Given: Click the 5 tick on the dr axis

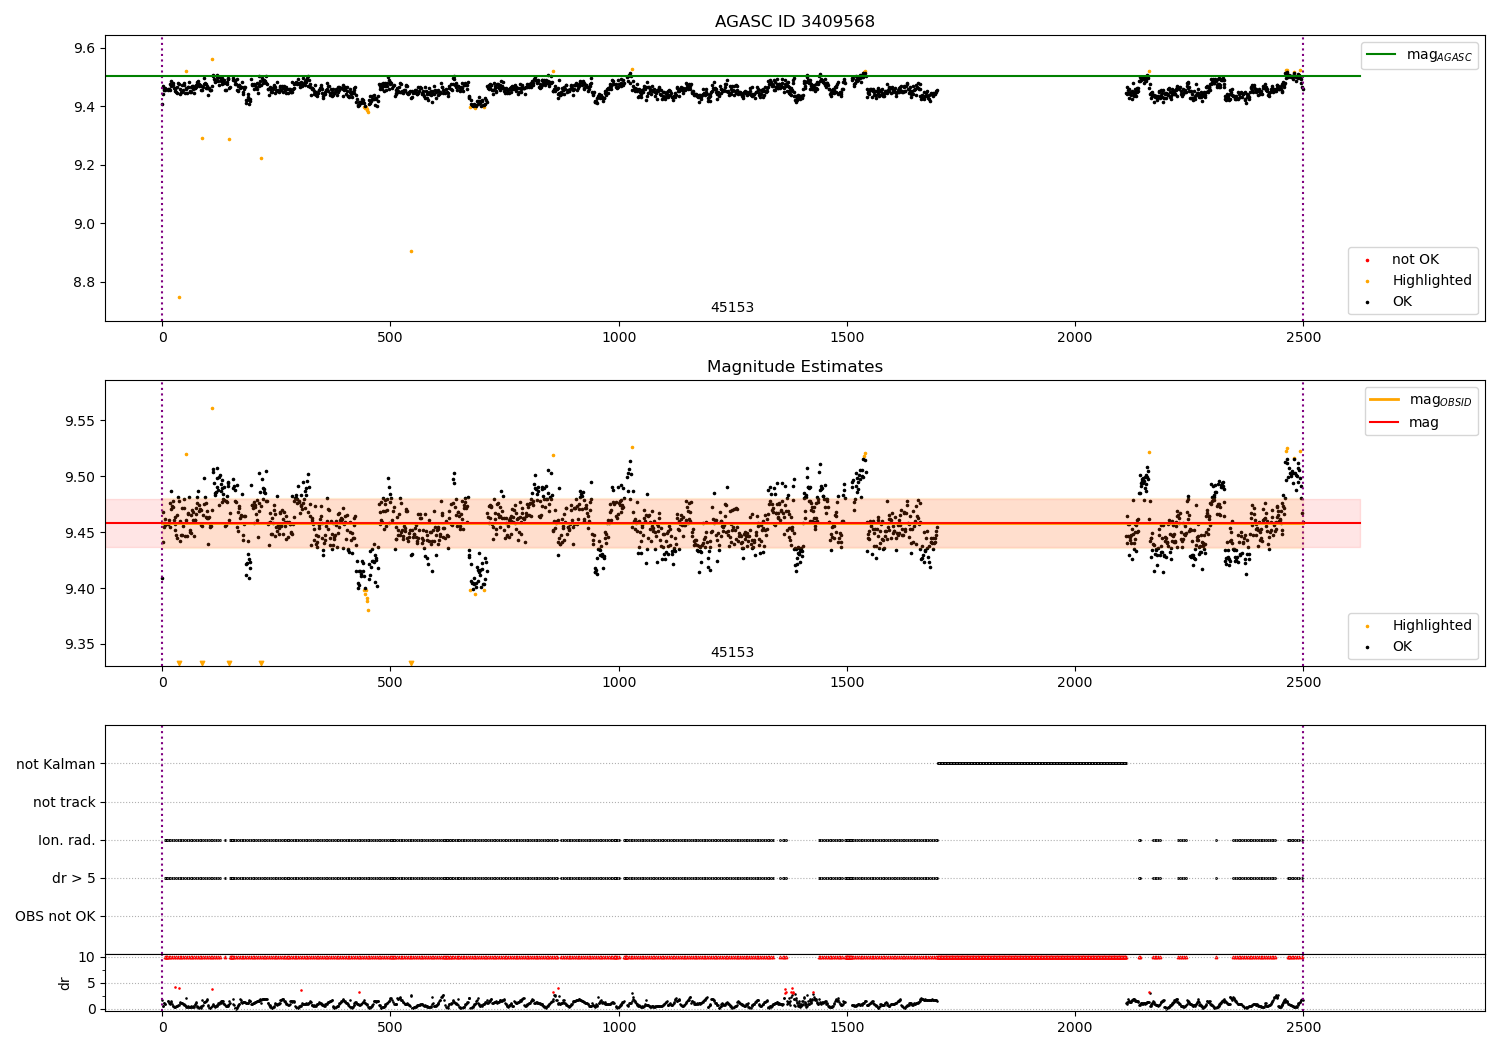Looking at the screenshot, I should (91, 983).
